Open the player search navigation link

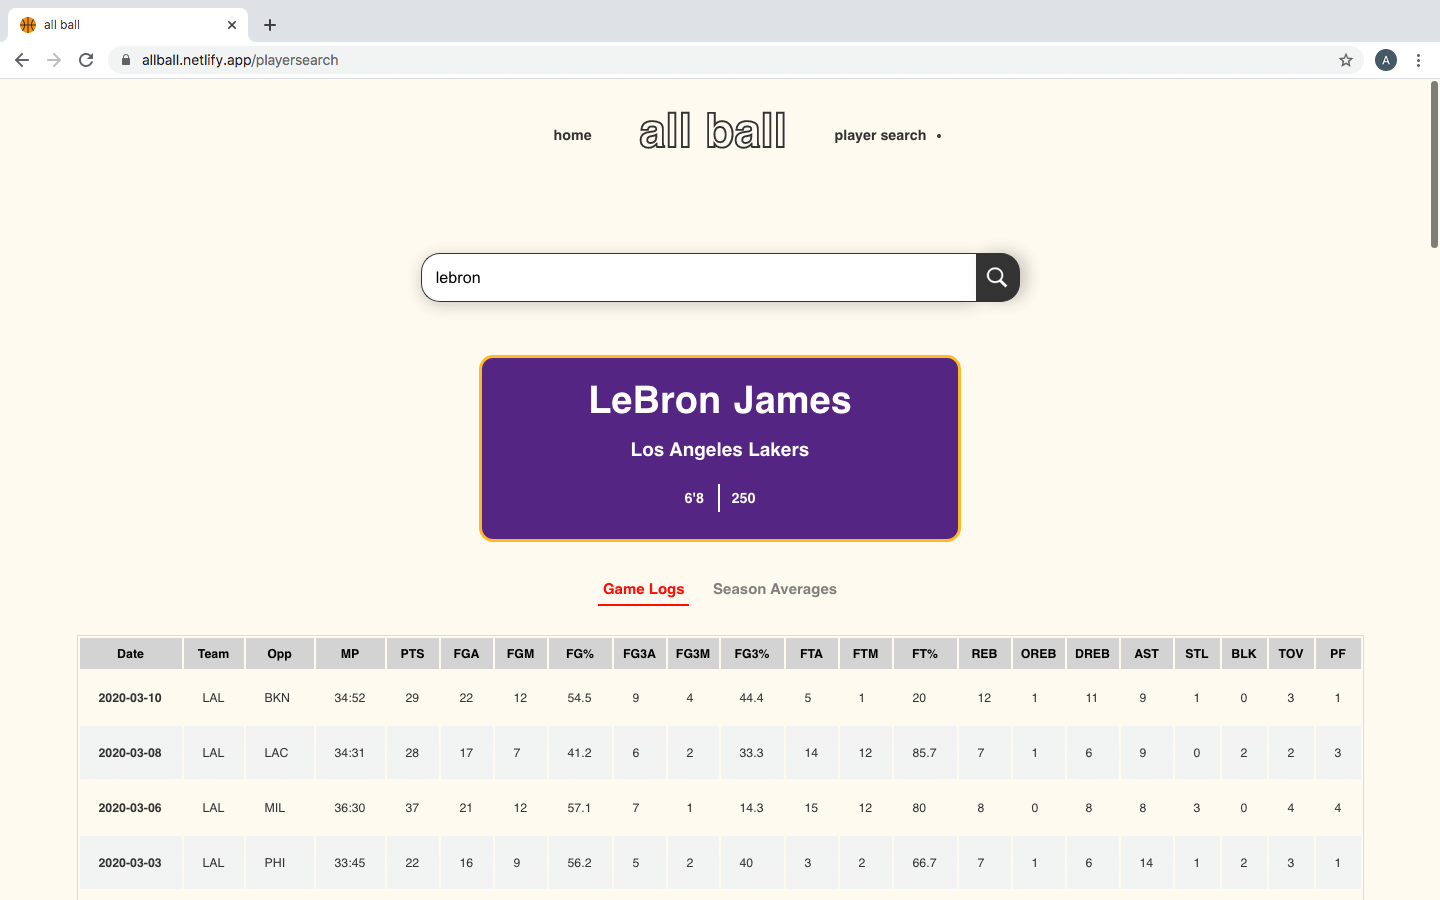pos(880,135)
